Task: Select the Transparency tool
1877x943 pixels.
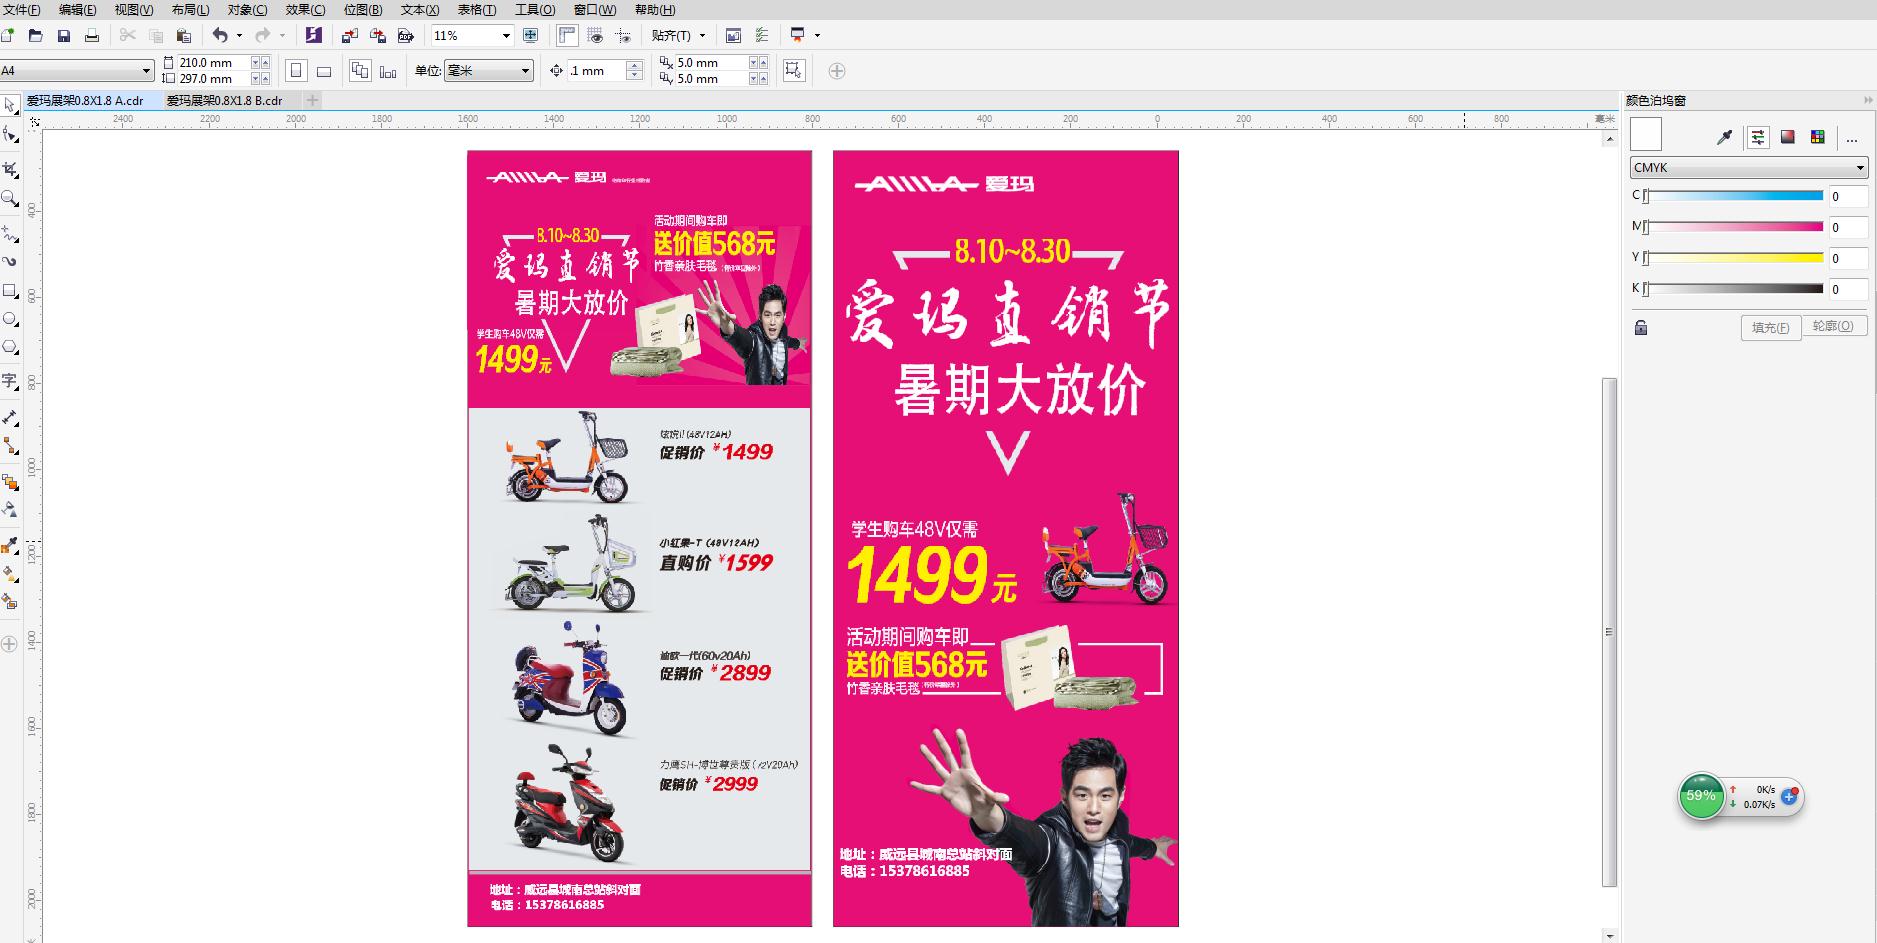Action: click(10, 509)
